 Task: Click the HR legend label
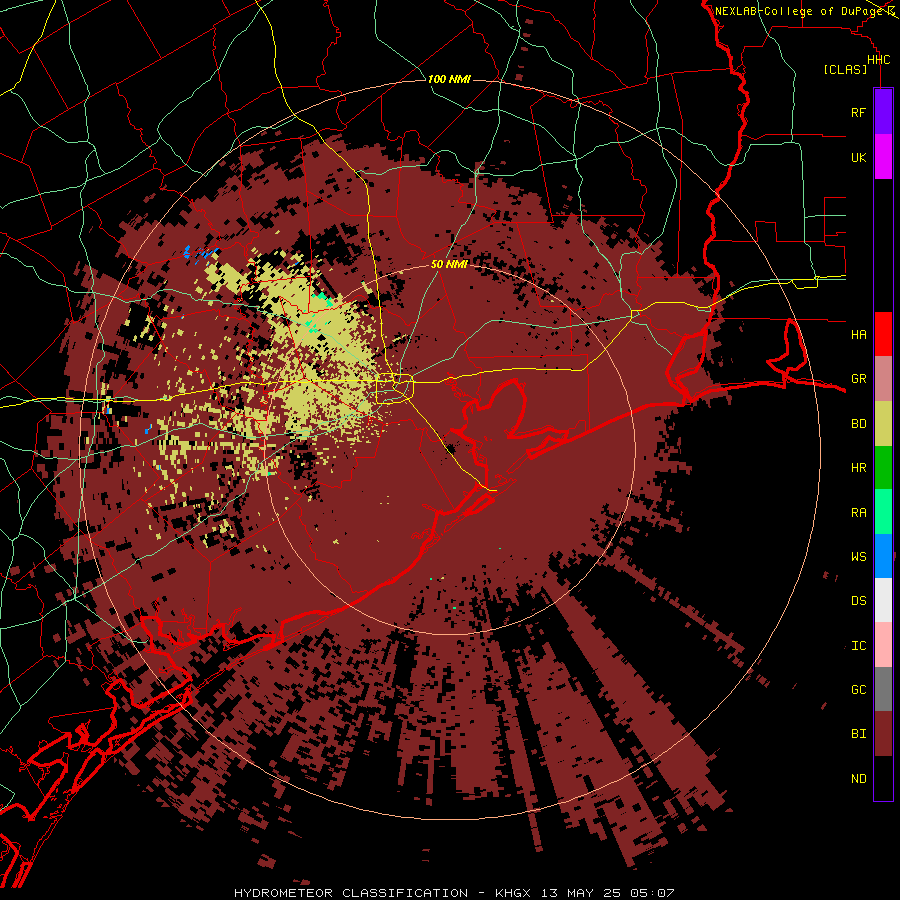(x=858, y=468)
